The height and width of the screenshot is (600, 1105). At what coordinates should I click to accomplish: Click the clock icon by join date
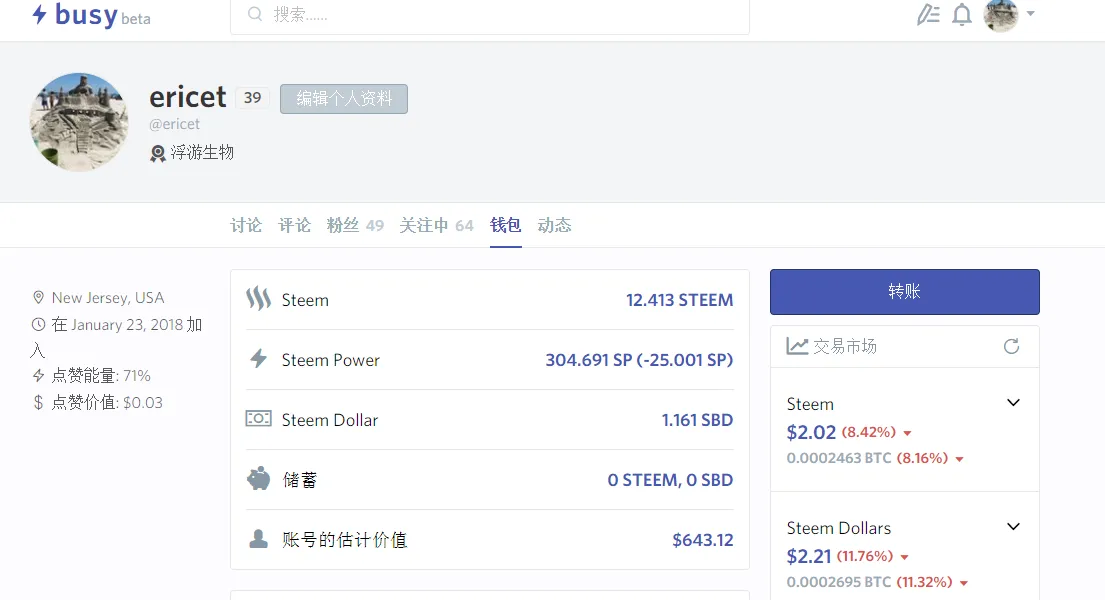click(x=38, y=324)
